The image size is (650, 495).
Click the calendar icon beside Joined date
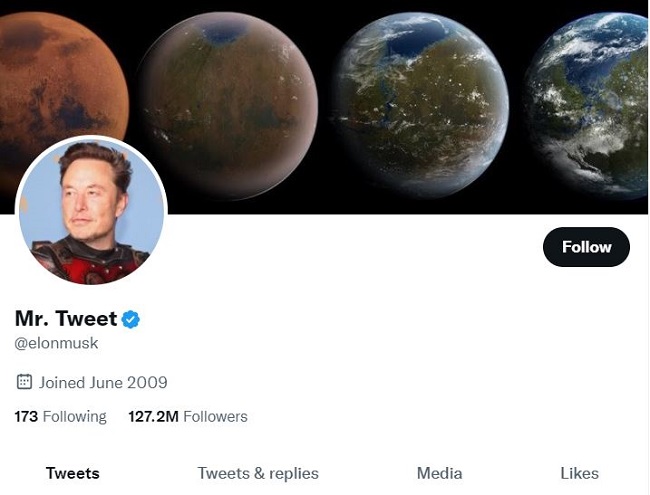click(x=25, y=382)
